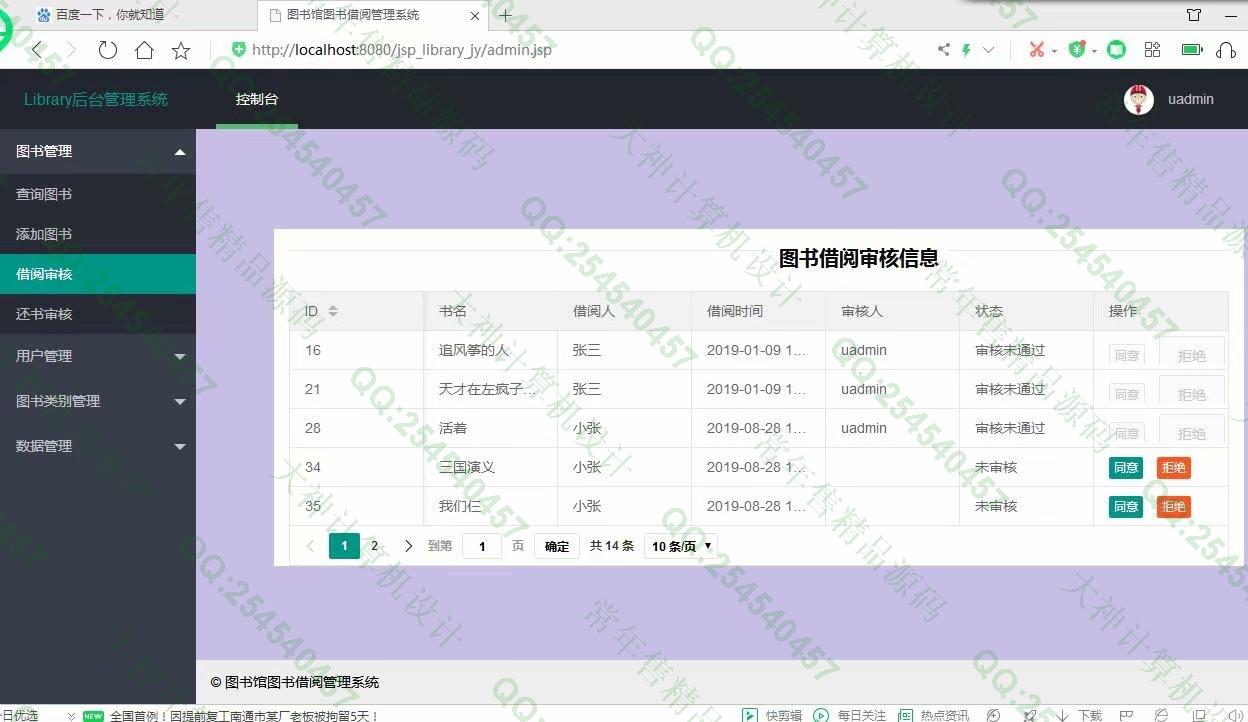Click the 确定 page jump button
Screen dimensions: 1248x722
557,546
